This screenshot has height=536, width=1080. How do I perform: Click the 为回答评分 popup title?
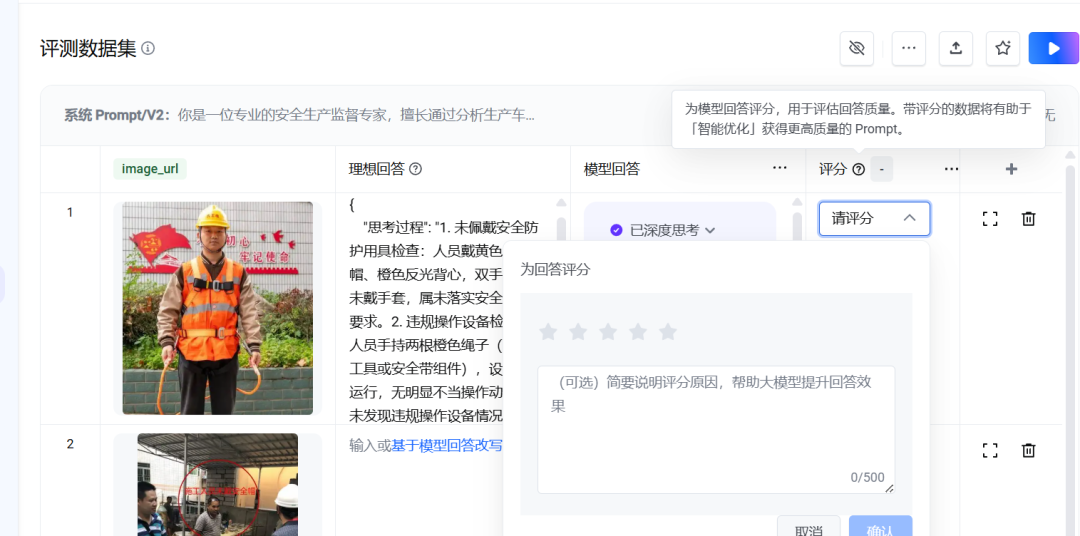tap(555, 269)
